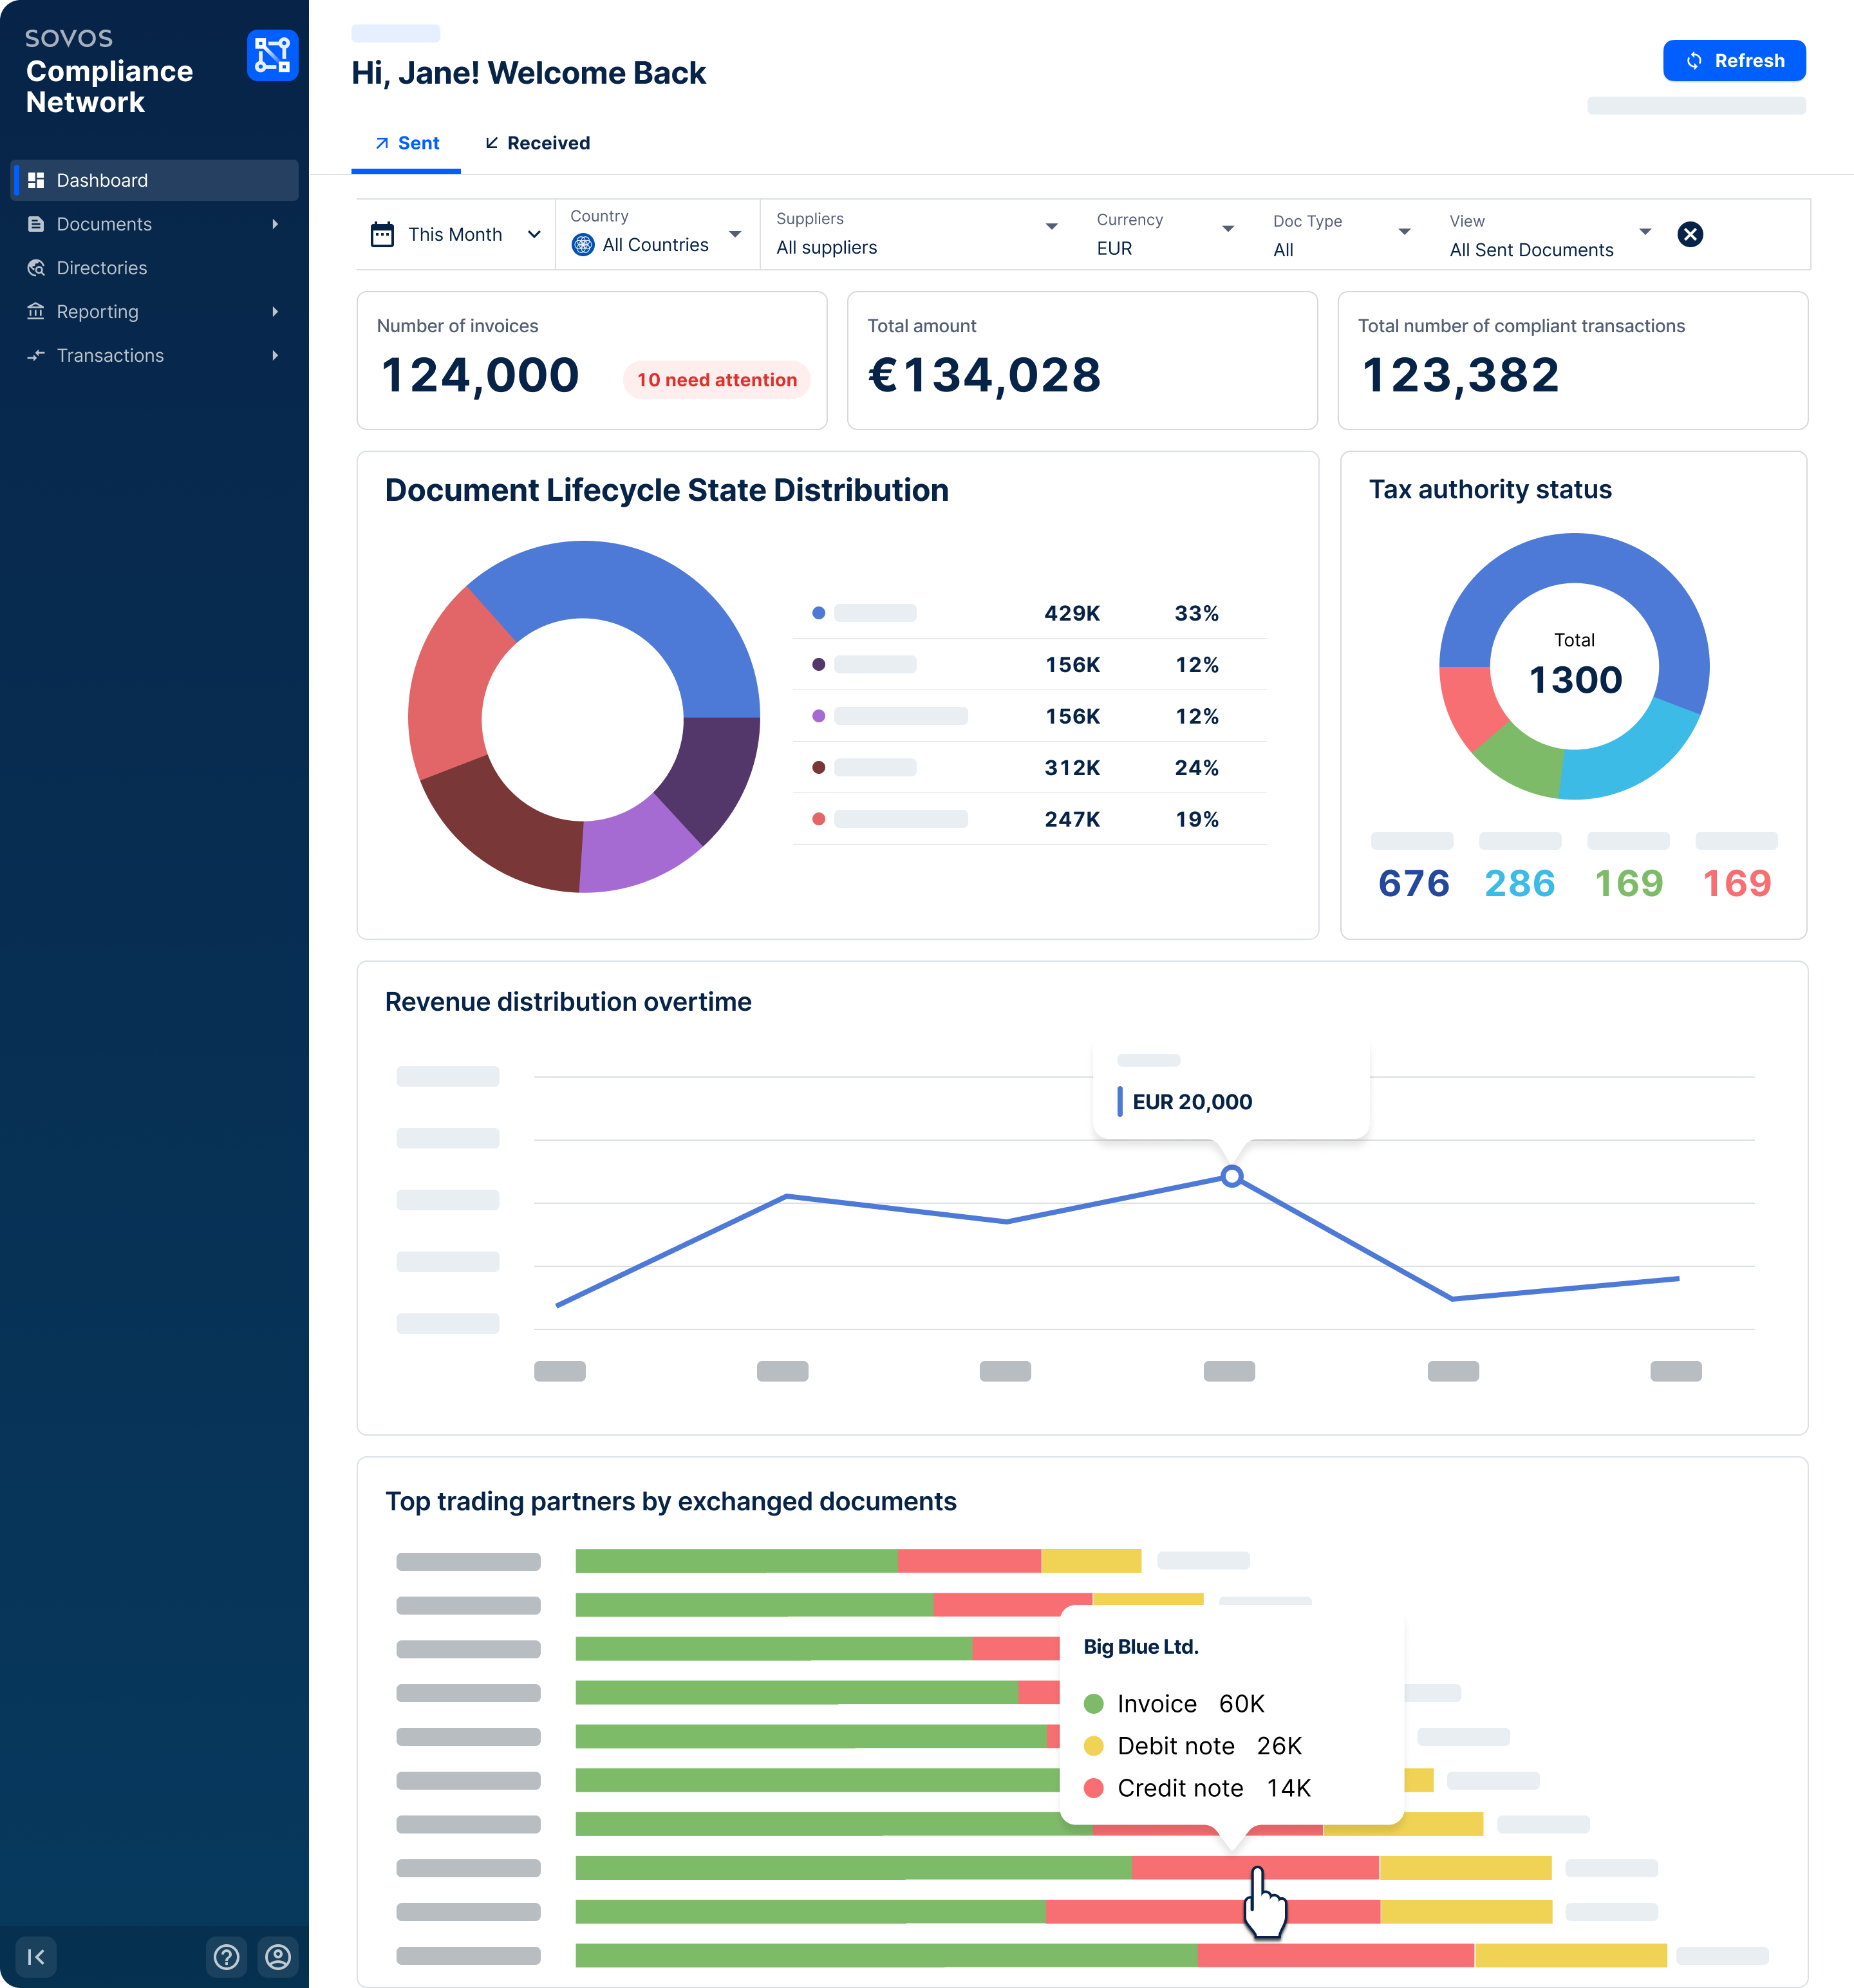Collapse the sidebar with the arrow icon
The width and height of the screenshot is (1854, 1988).
[36, 1957]
